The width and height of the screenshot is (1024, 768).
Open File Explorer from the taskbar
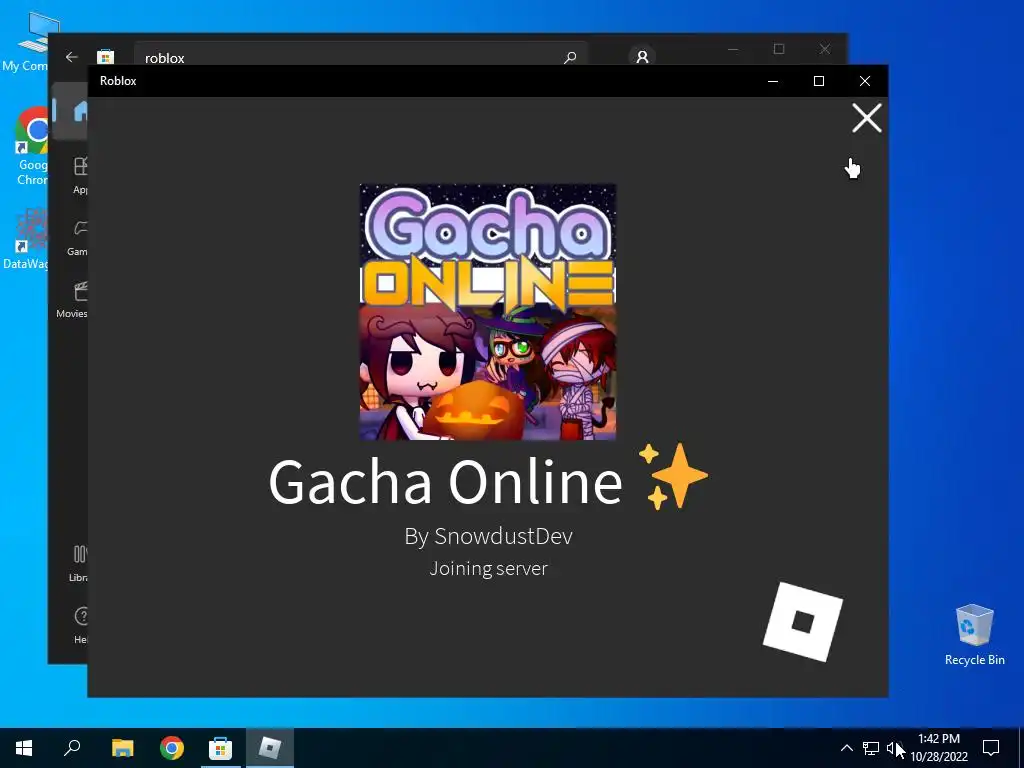point(122,748)
